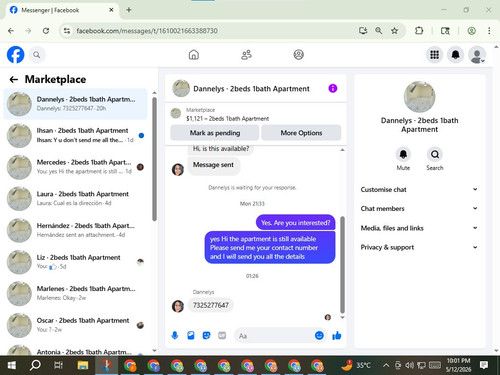Click the chat messages scrollbar
500x375 pixels.
pyautogui.click(x=342, y=265)
